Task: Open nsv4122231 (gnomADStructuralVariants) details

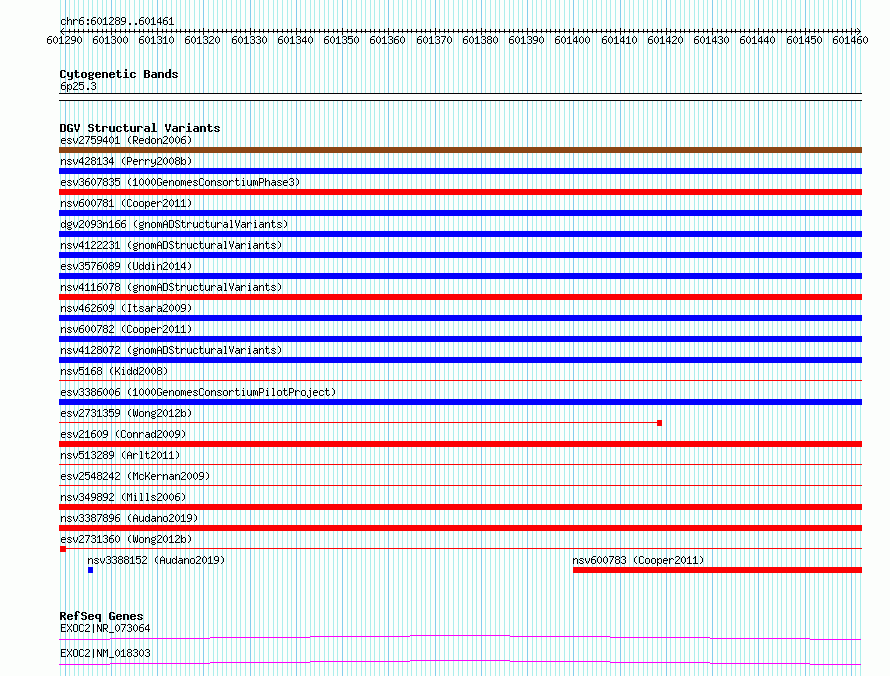Action: tap(171, 245)
